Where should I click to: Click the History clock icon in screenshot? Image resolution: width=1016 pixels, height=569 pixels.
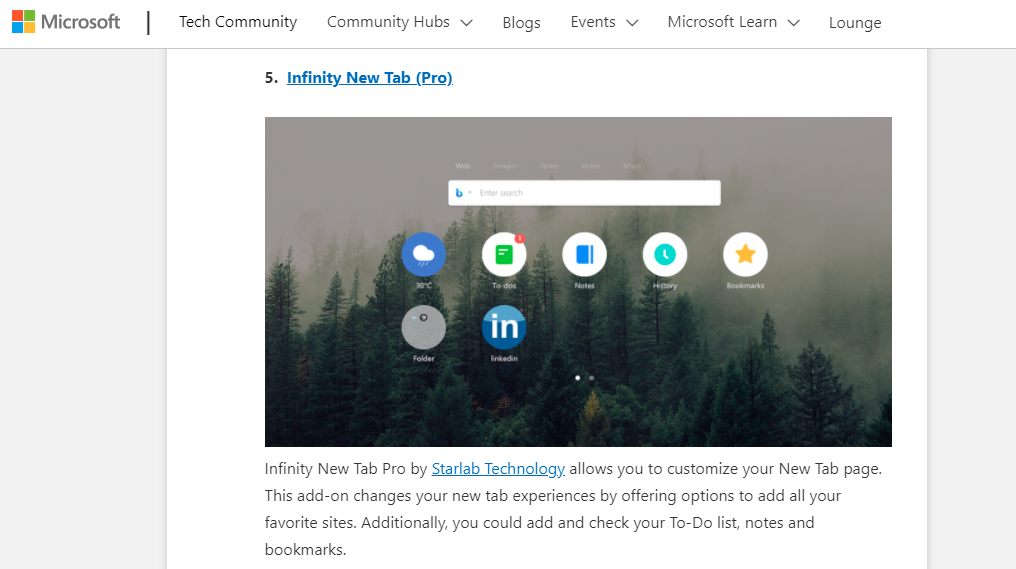click(x=665, y=254)
